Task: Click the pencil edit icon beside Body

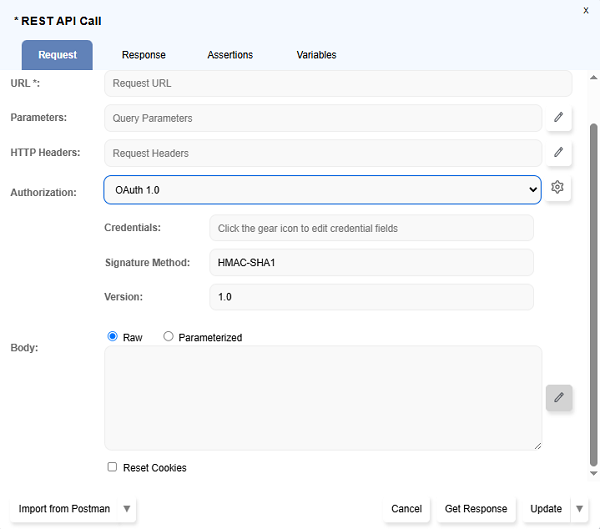Action: click(x=559, y=398)
